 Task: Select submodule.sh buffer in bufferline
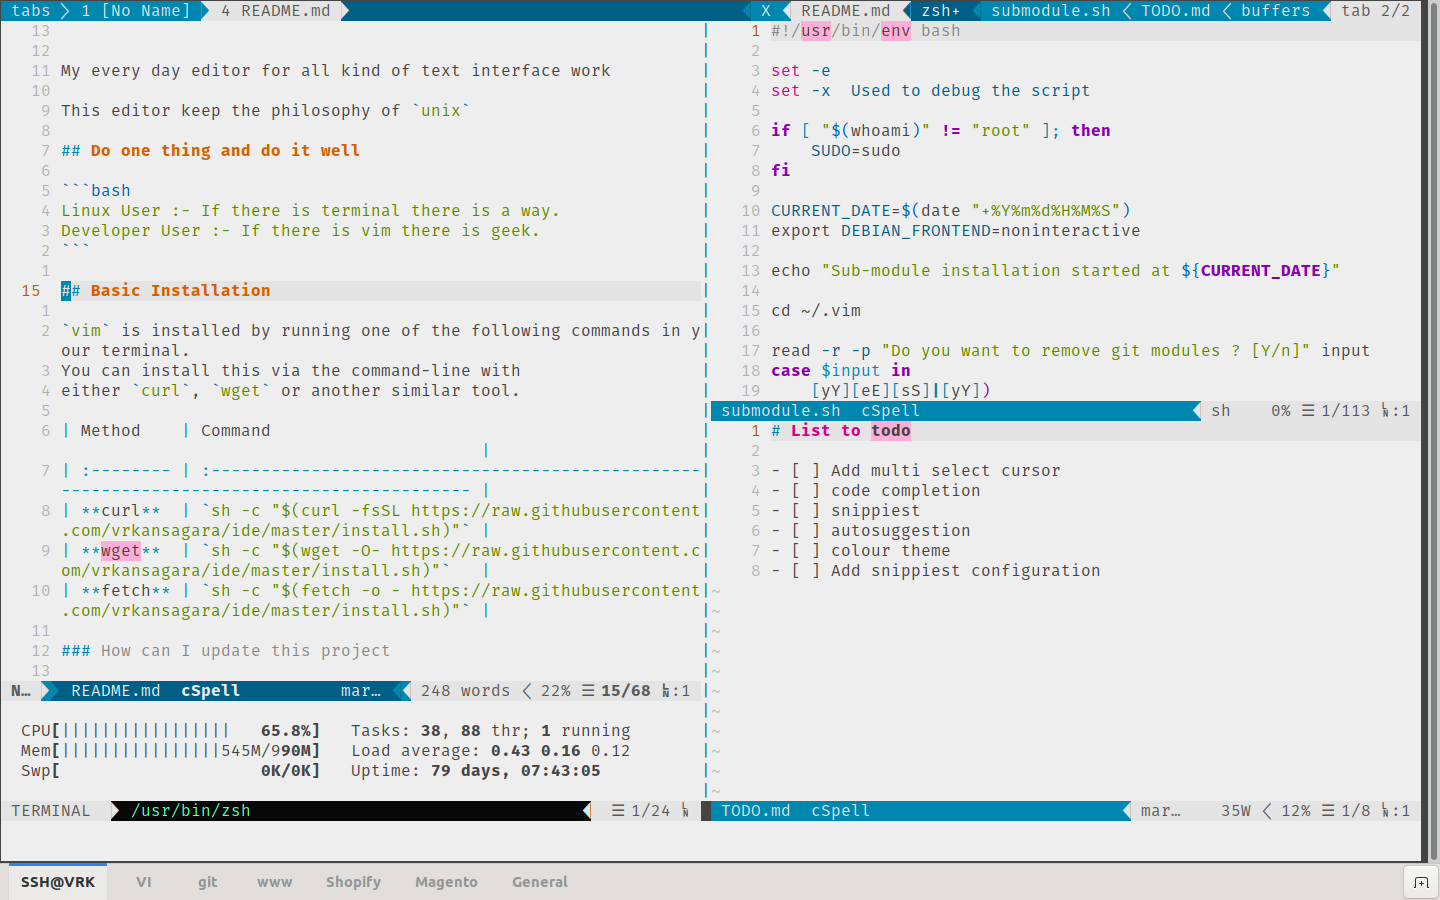1051,11
